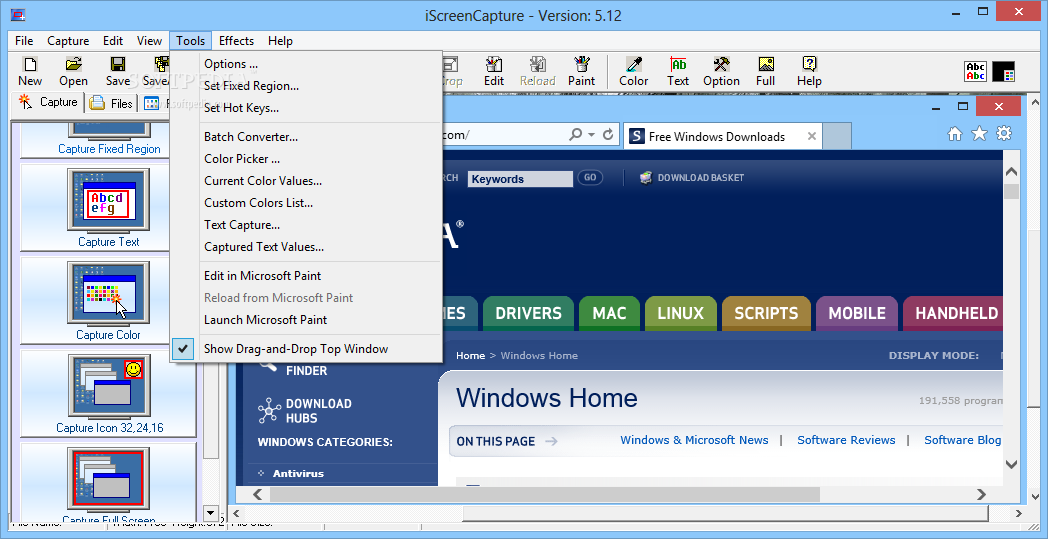1048x539 pixels.
Task: Select Current Color Values... menu entry
Action: click(306, 181)
